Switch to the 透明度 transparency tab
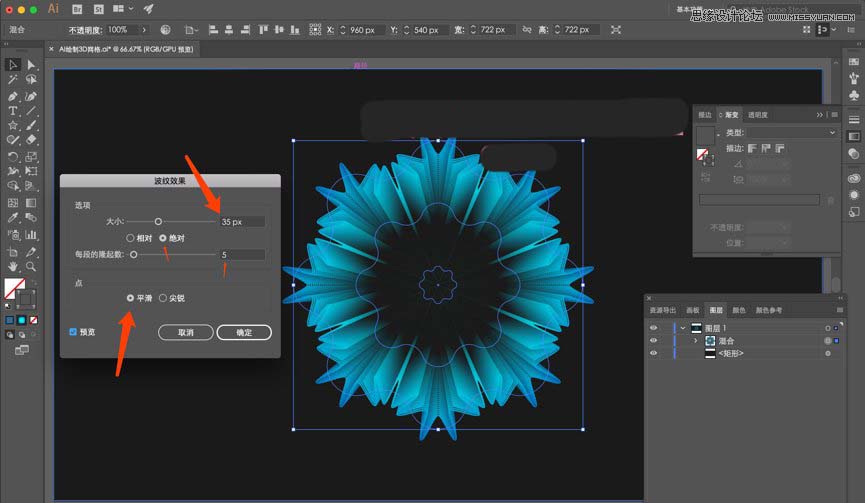This screenshot has width=865, height=503. click(x=758, y=115)
